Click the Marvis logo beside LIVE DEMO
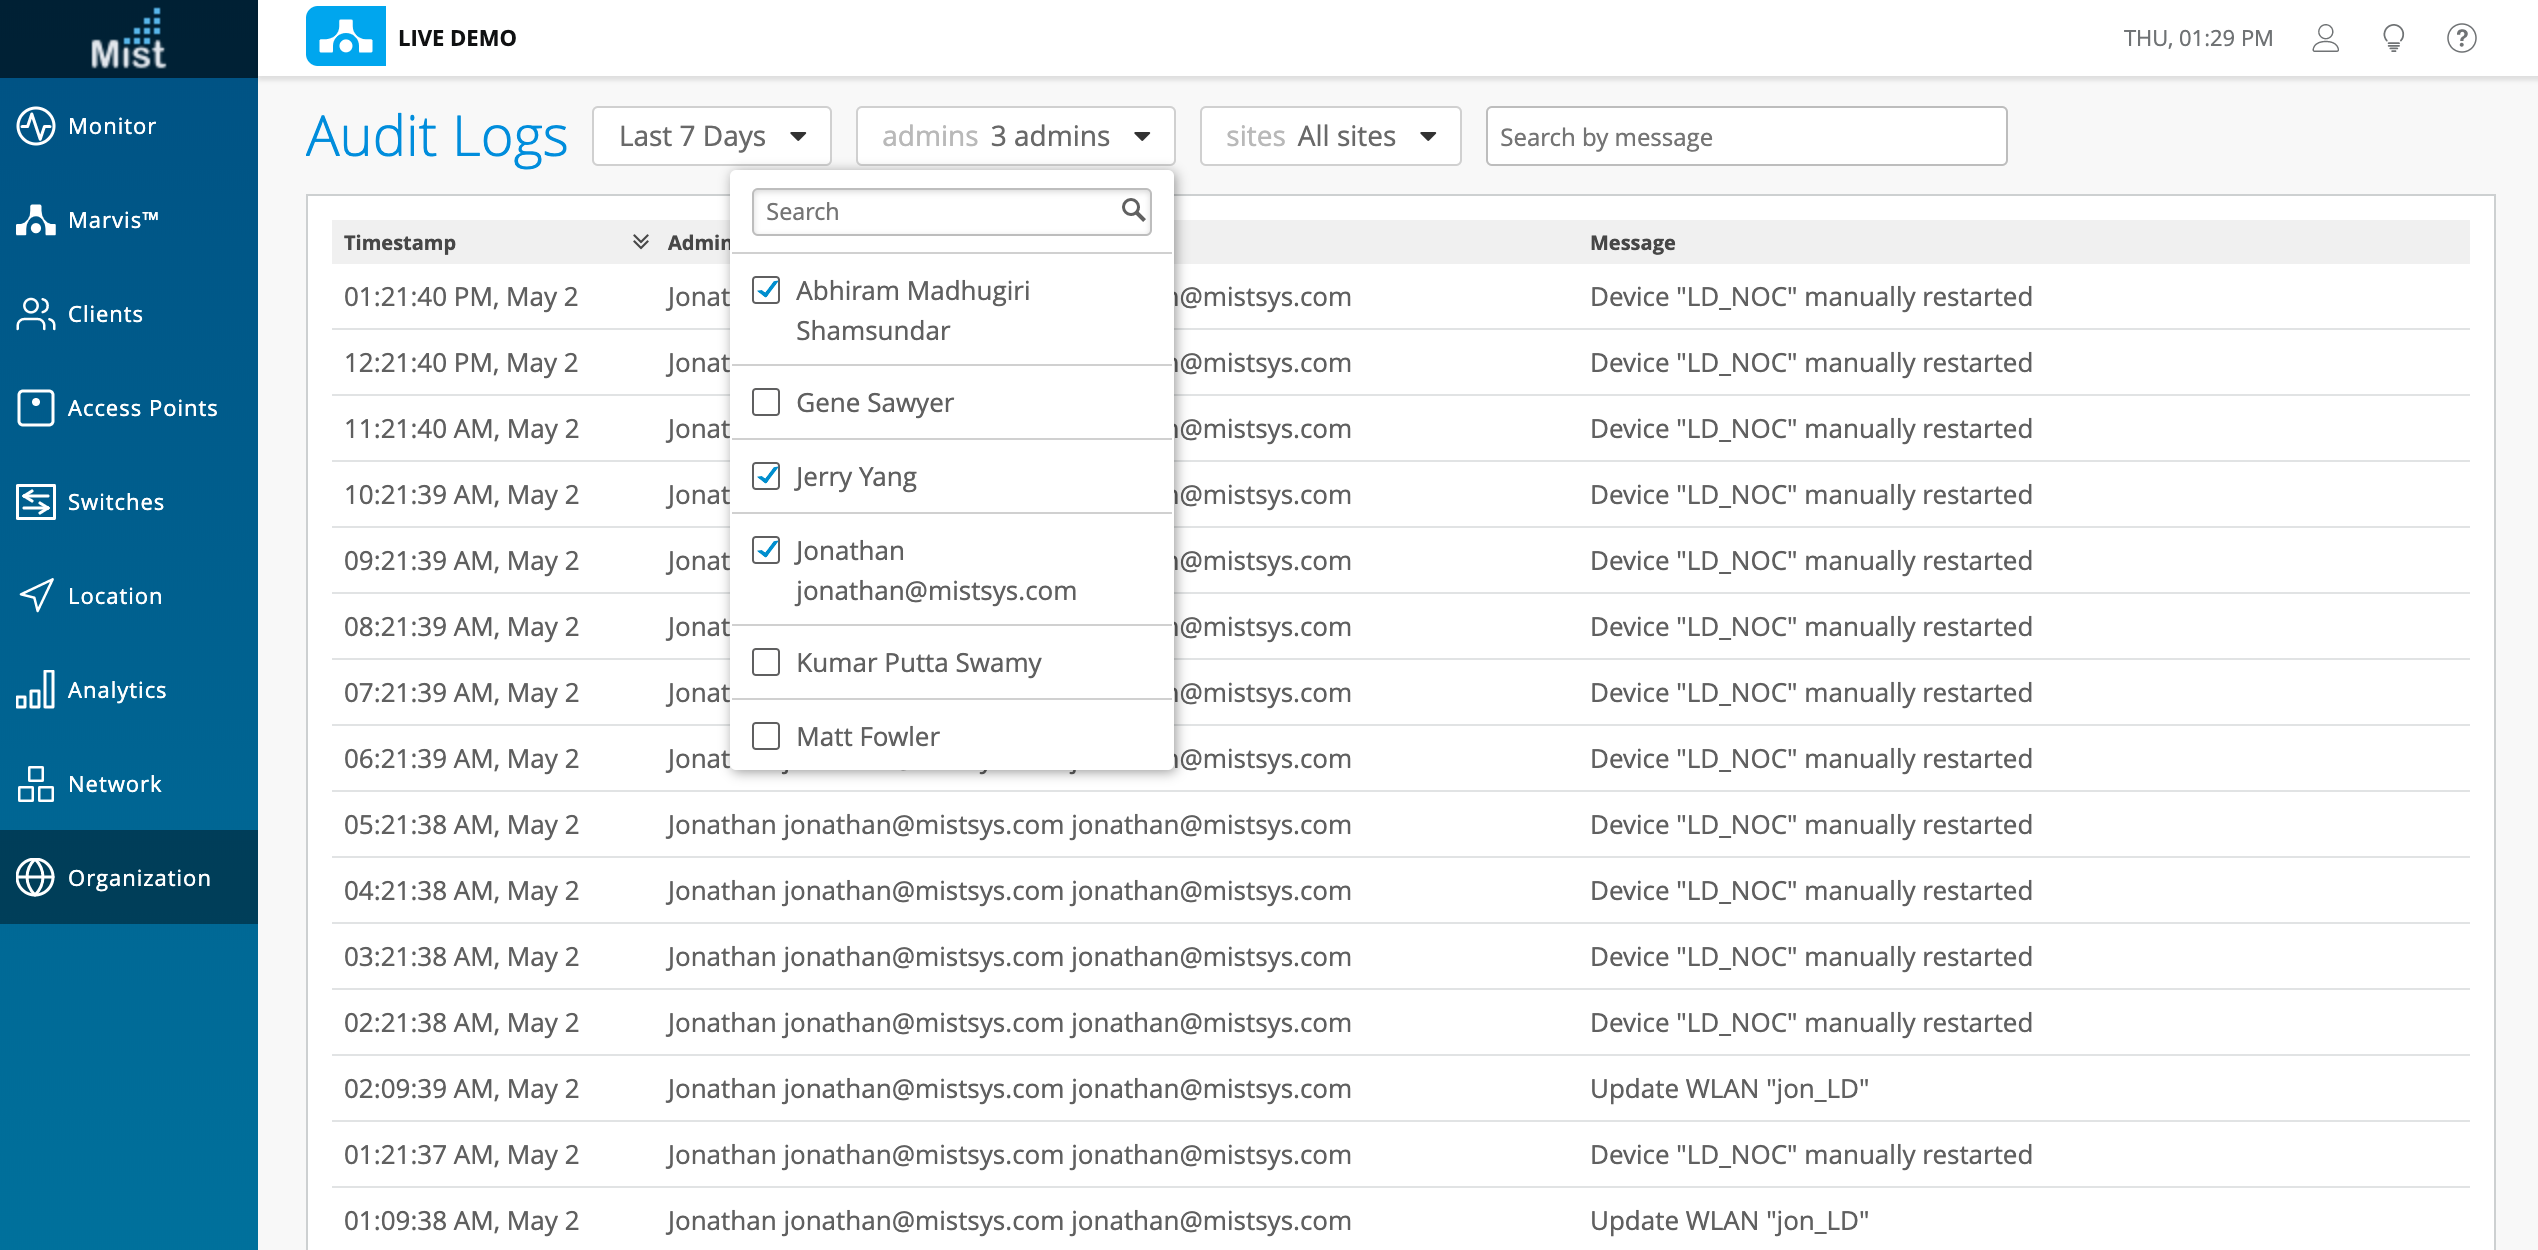The width and height of the screenshot is (2538, 1250). click(x=345, y=37)
